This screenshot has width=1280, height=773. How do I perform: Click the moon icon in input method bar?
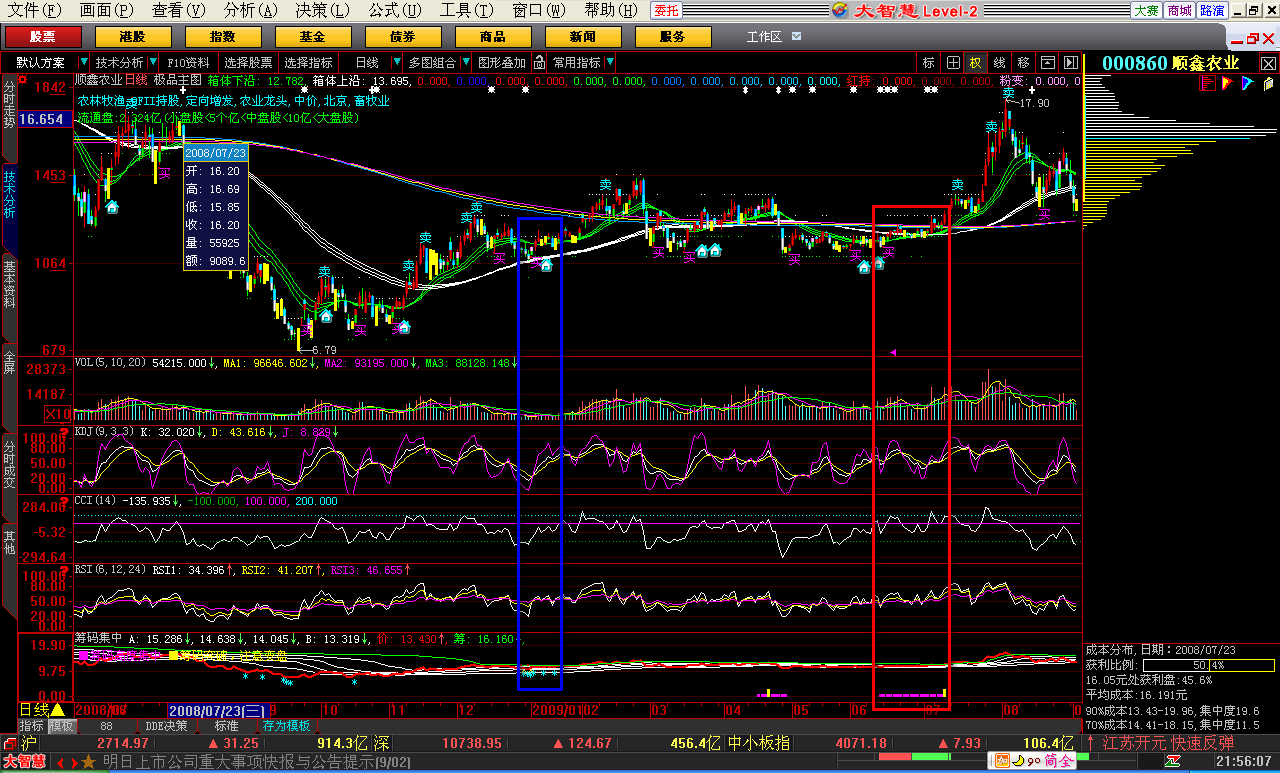(x=1016, y=761)
